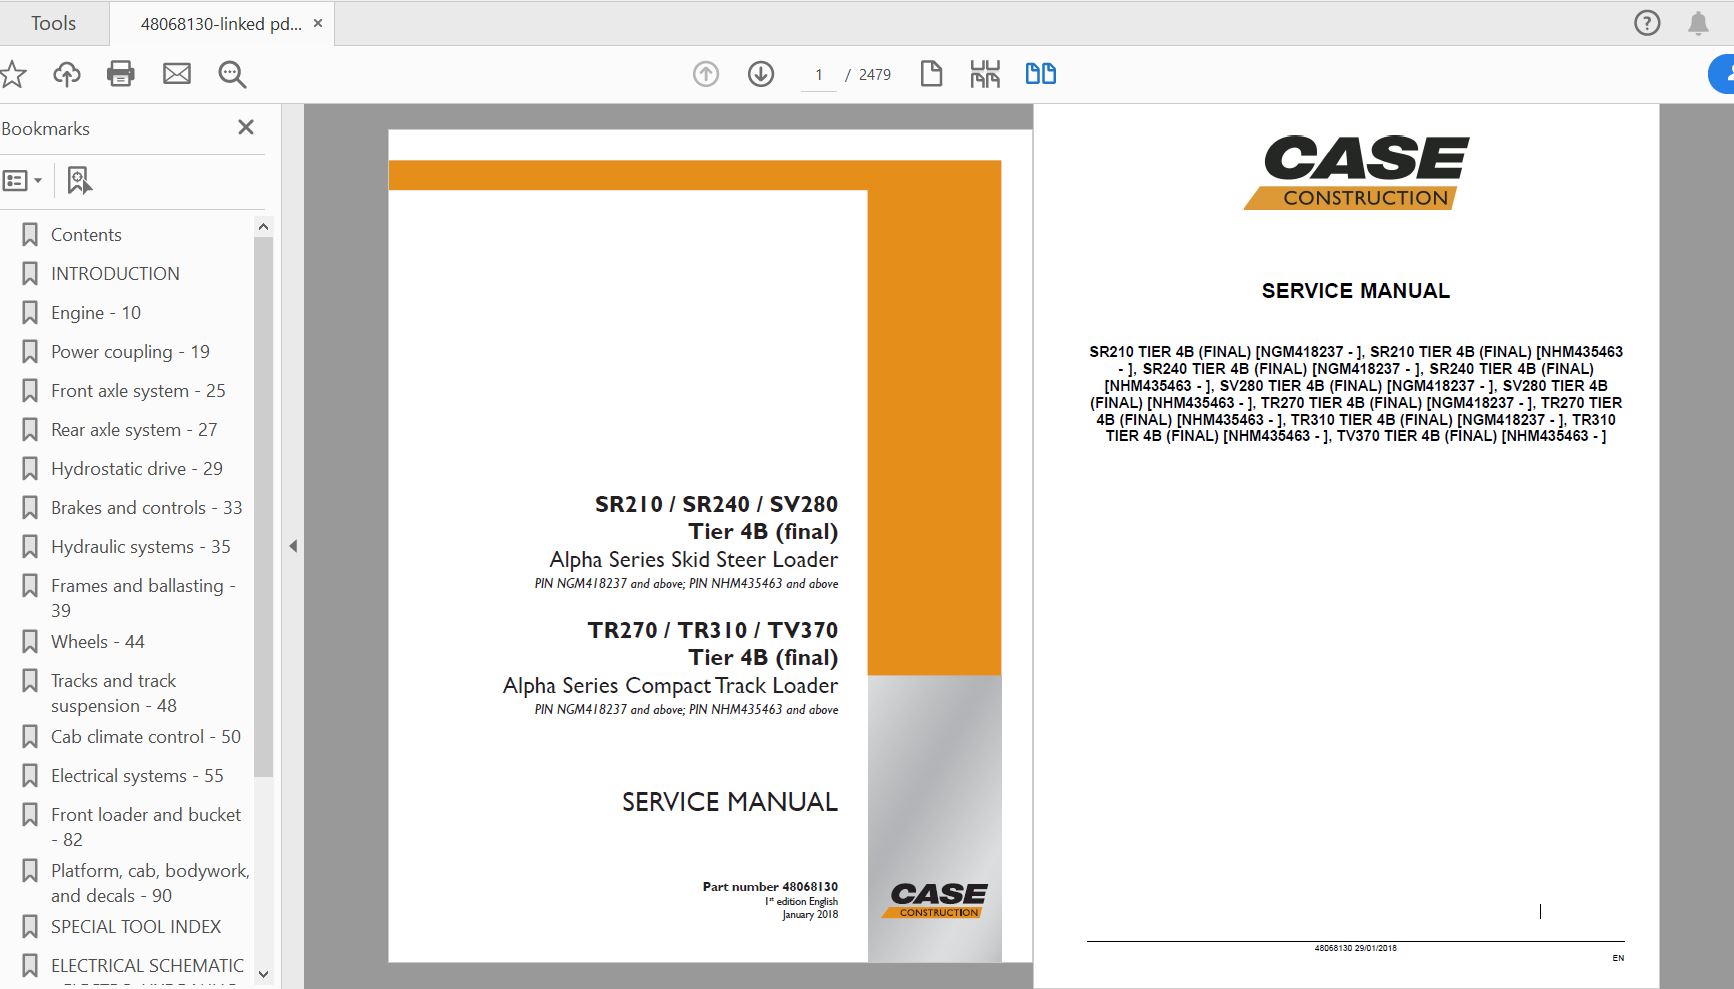
Task: Click the bookmark icon beside Contents
Action: (x=30, y=235)
